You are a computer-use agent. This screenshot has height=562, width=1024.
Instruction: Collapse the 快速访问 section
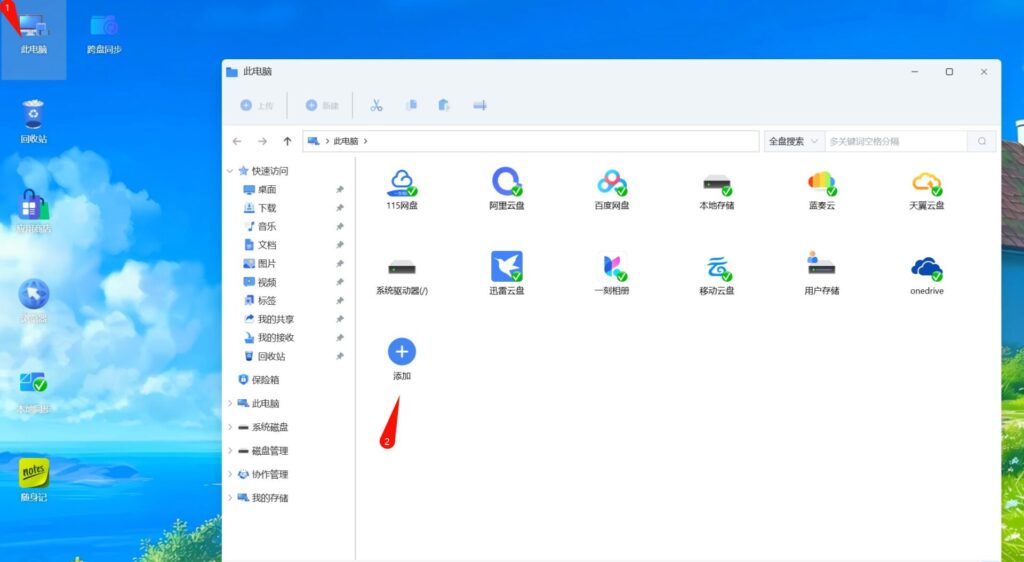coord(230,171)
